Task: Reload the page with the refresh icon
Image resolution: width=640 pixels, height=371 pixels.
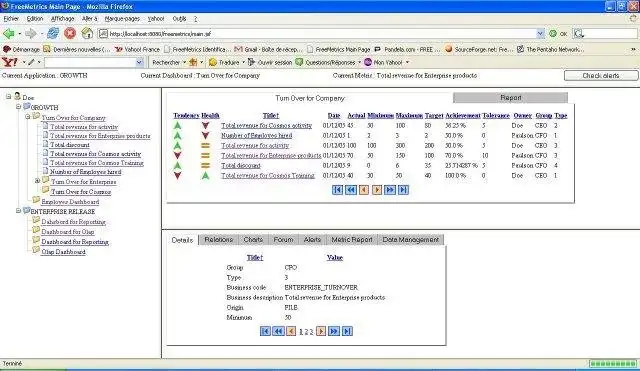Action: tap(53, 33)
